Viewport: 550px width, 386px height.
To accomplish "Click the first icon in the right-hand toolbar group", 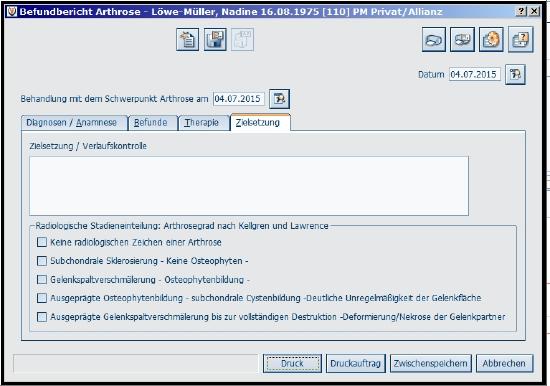I will 434,39.
